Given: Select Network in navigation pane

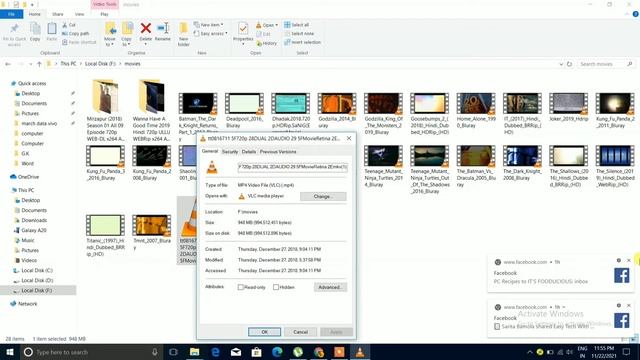Looking at the screenshot, I should click(x=27, y=304).
